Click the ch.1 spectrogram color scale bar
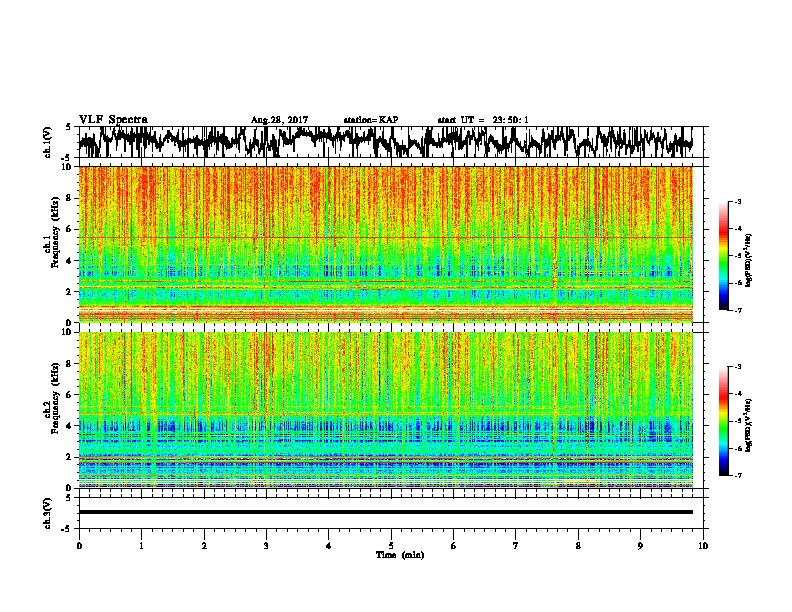The image size is (792, 612). [724, 256]
